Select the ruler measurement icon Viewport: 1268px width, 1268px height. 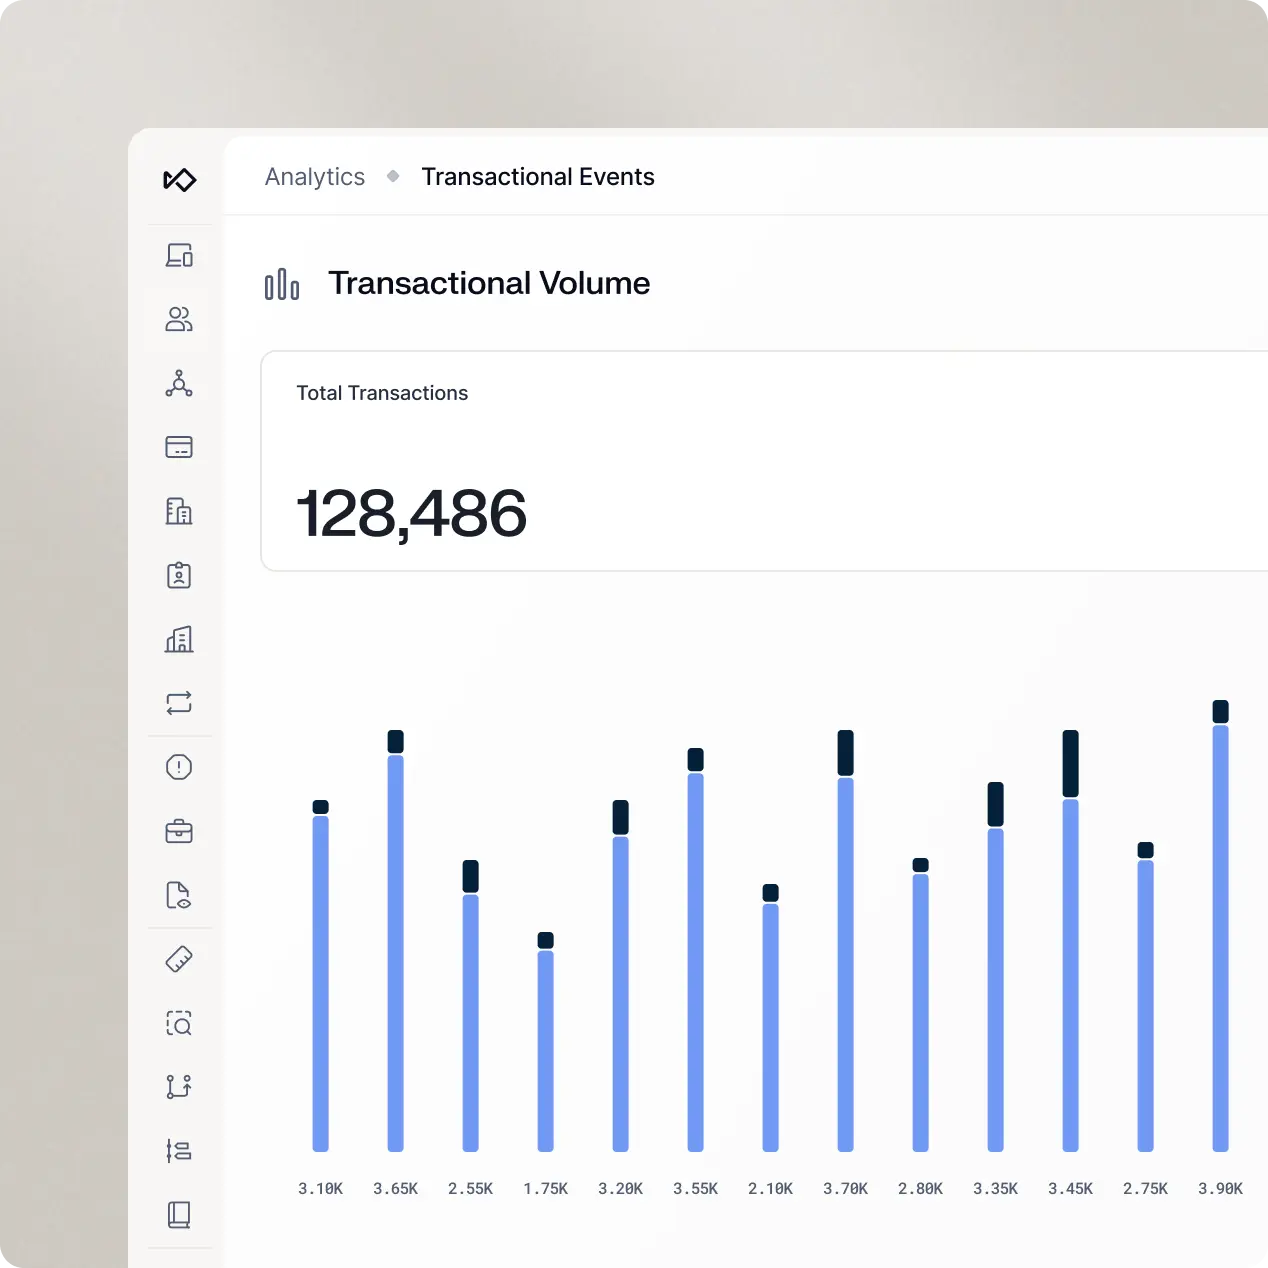pyautogui.click(x=179, y=959)
